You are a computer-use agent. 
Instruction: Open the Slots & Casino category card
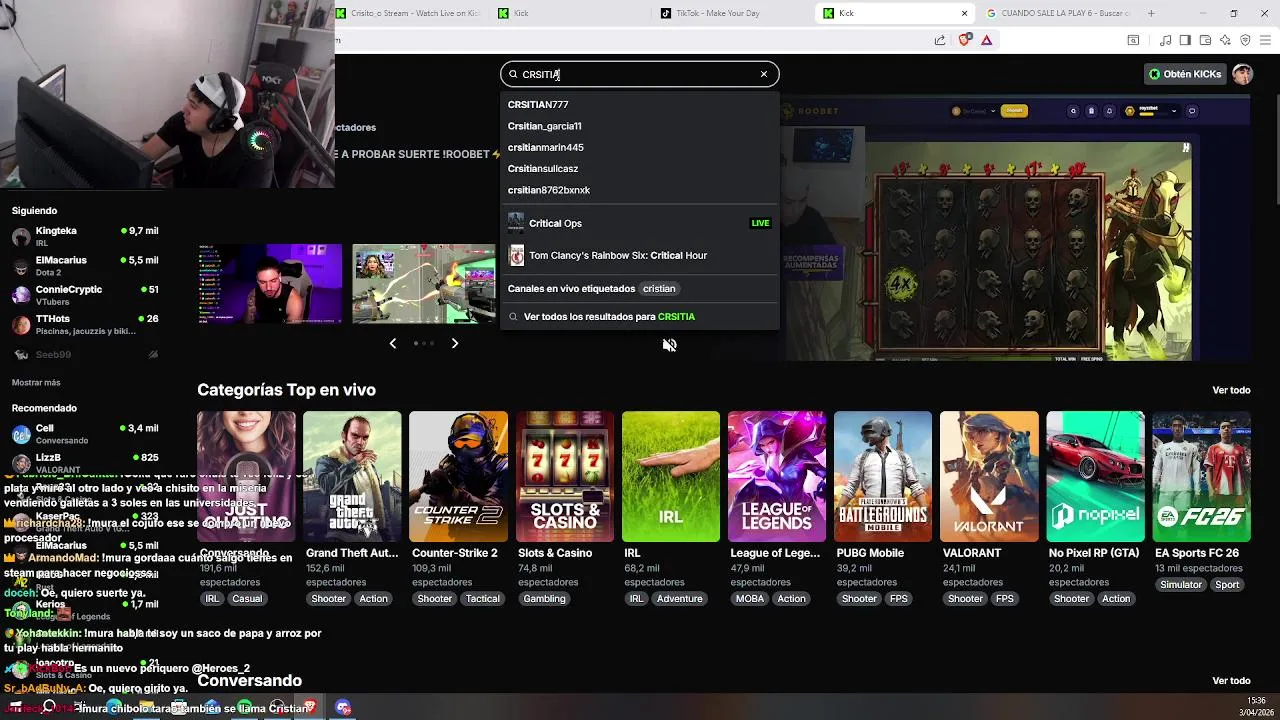[x=564, y=477]
